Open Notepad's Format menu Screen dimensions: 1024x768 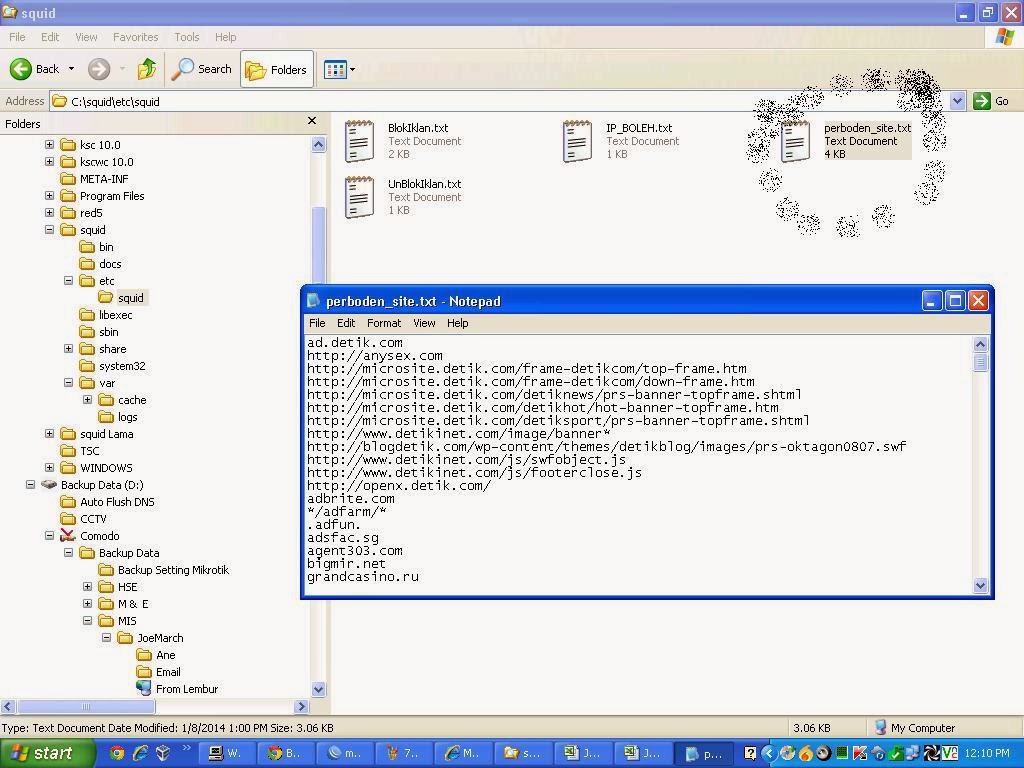pos(383,323)
